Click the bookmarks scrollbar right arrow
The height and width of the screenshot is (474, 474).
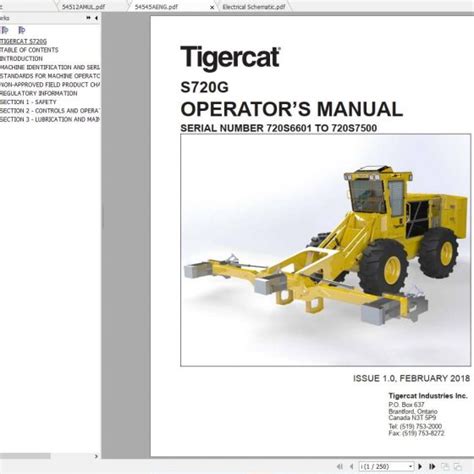(96, 456)
